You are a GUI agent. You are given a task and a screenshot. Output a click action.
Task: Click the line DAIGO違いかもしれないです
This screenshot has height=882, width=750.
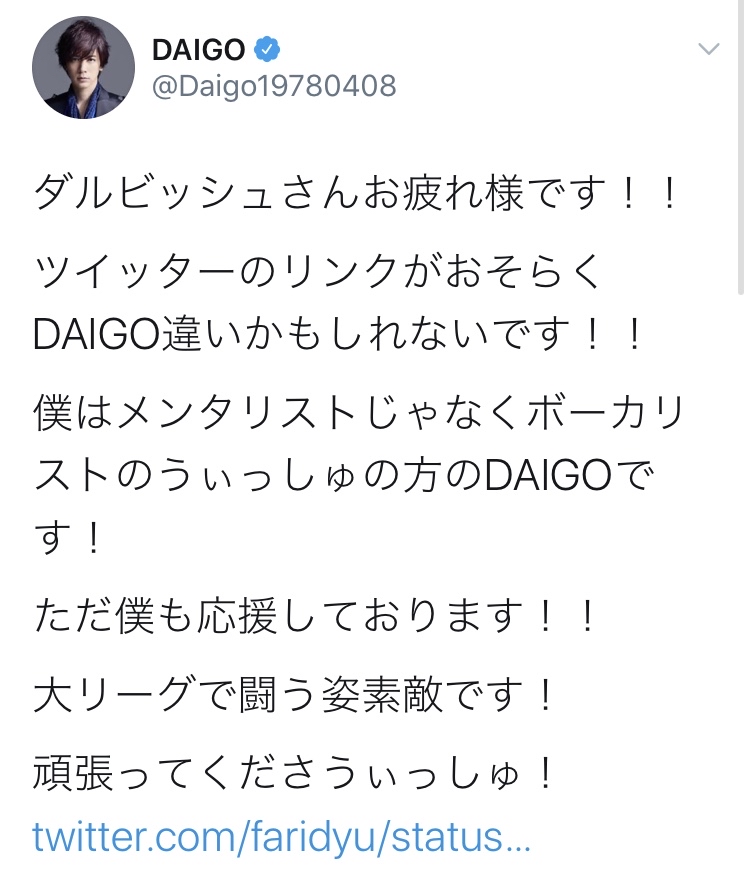pyautogui.click(x=338, y=334)
